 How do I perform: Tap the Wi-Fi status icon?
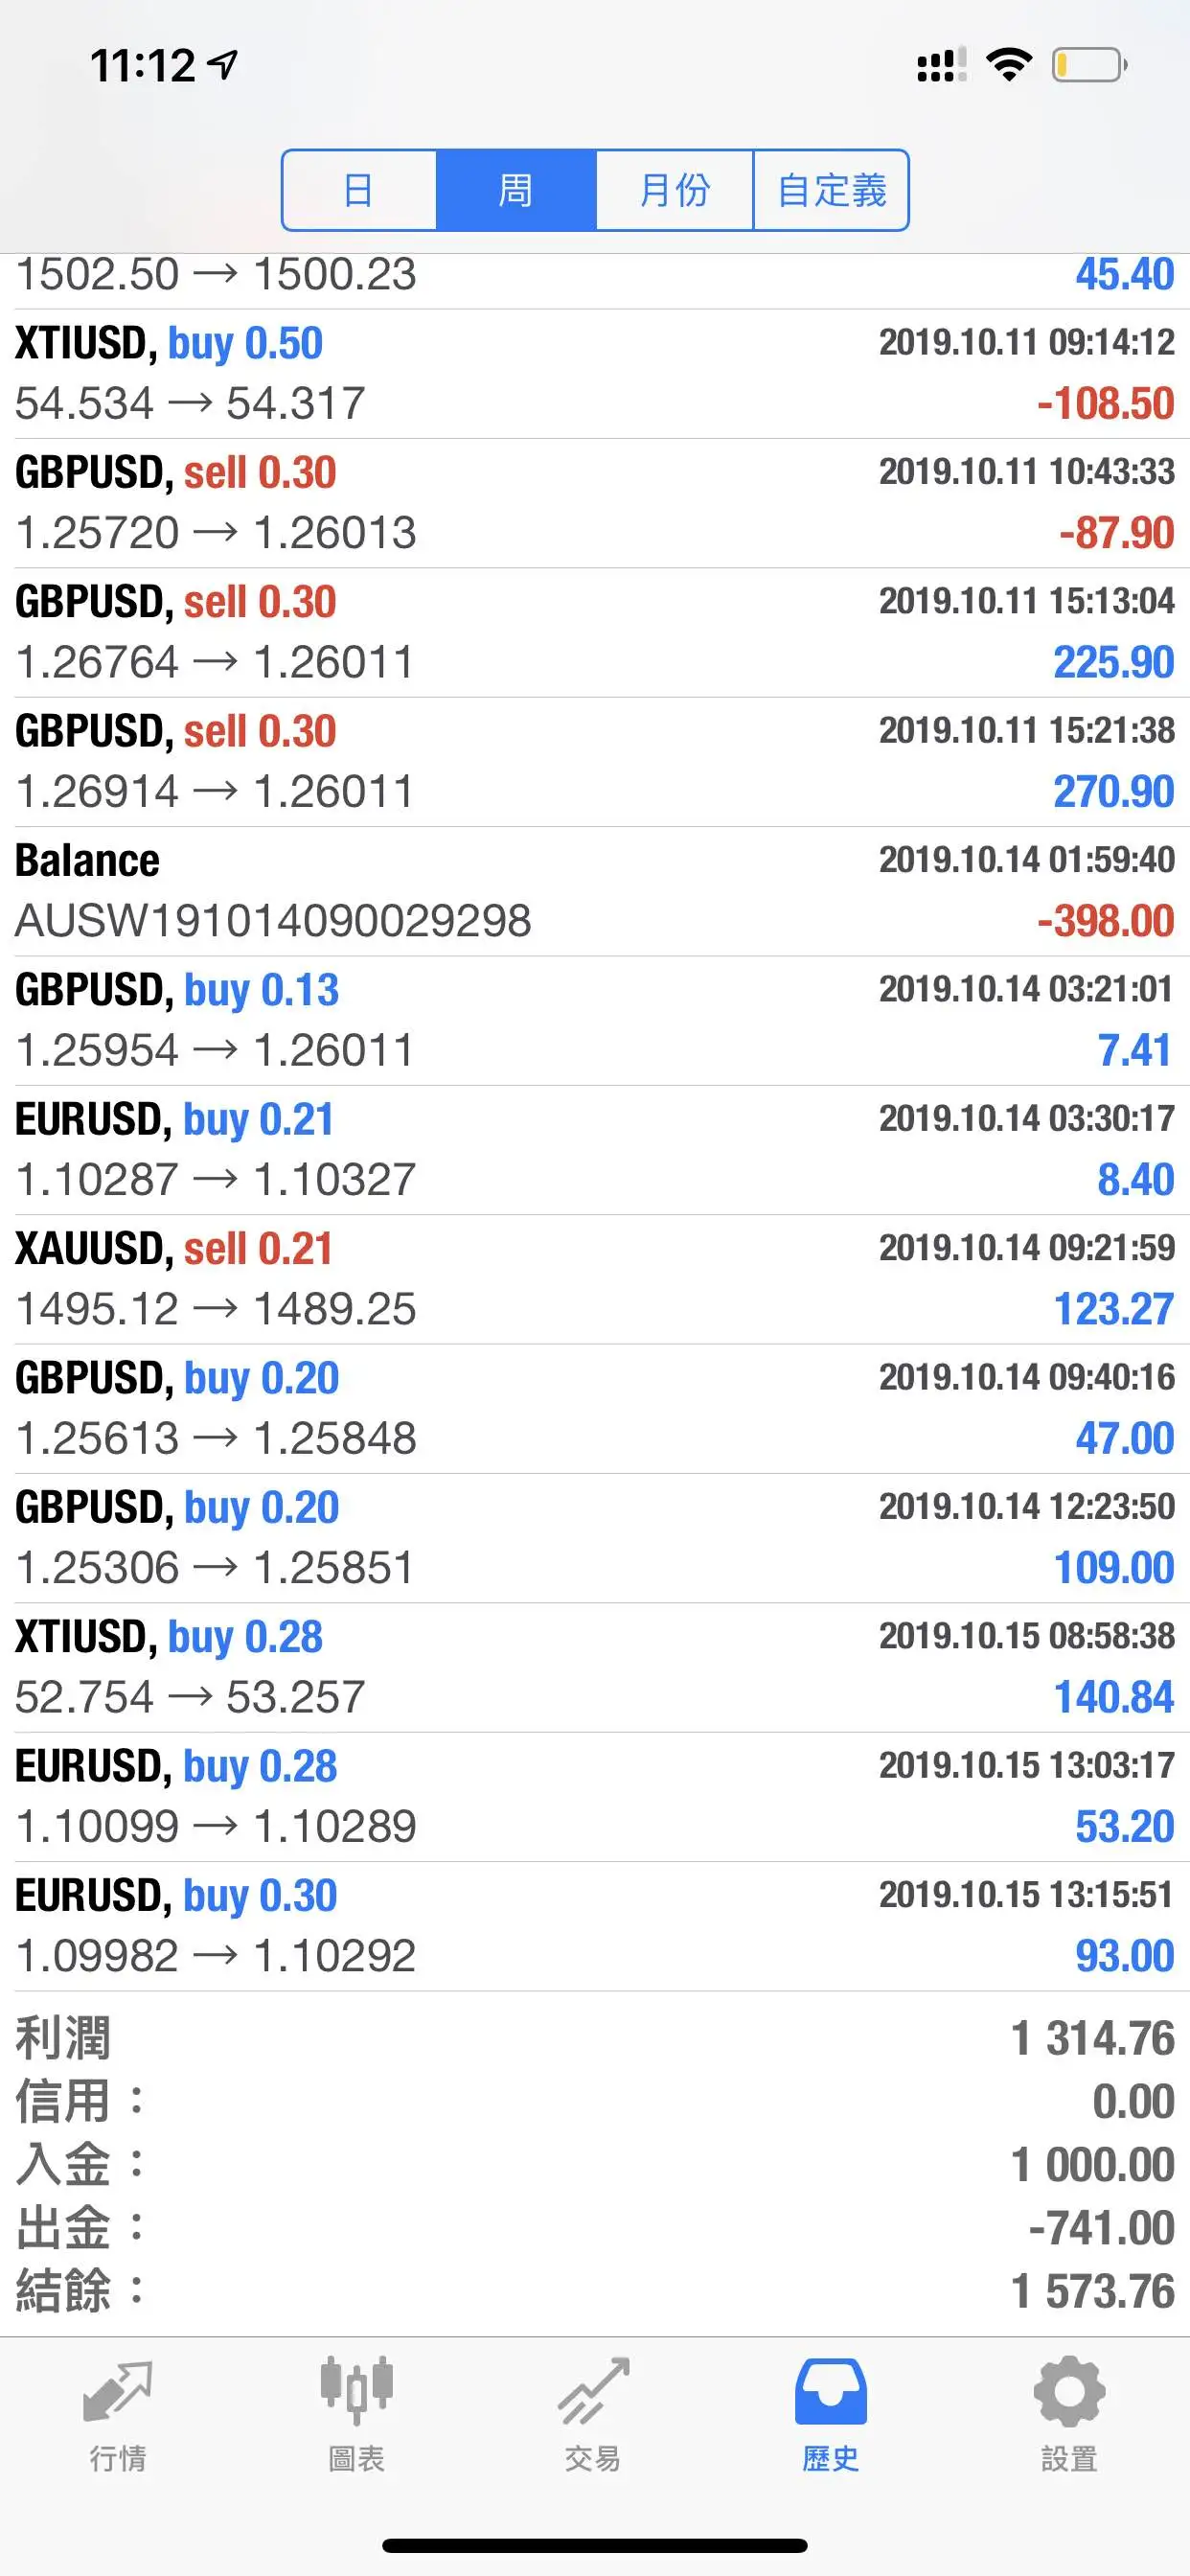tap(1009, 65)
